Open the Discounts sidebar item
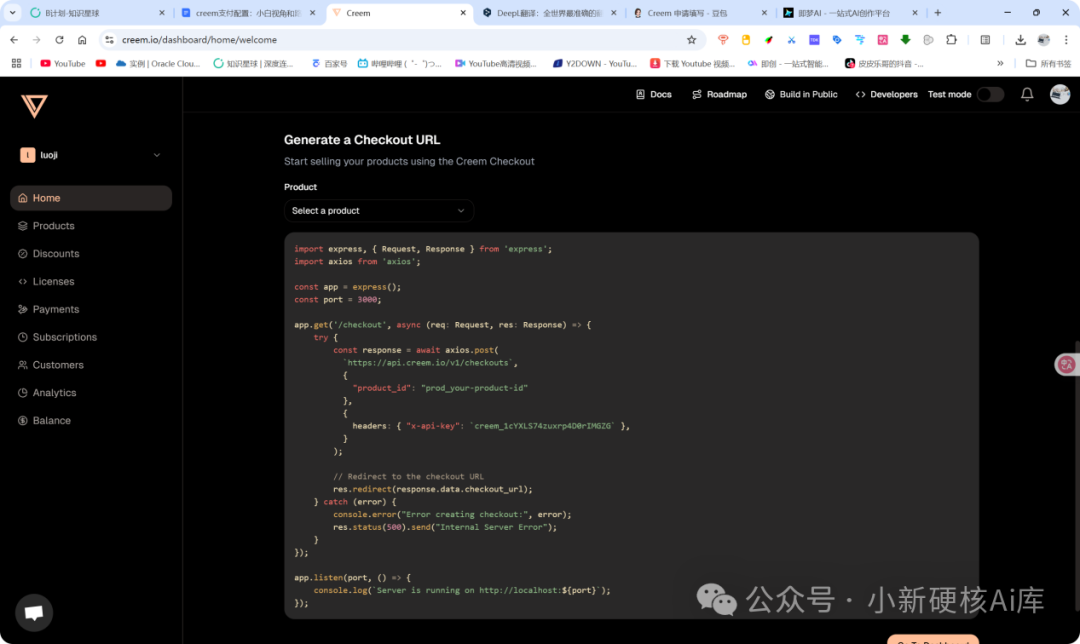 click(x=91, y=253)
